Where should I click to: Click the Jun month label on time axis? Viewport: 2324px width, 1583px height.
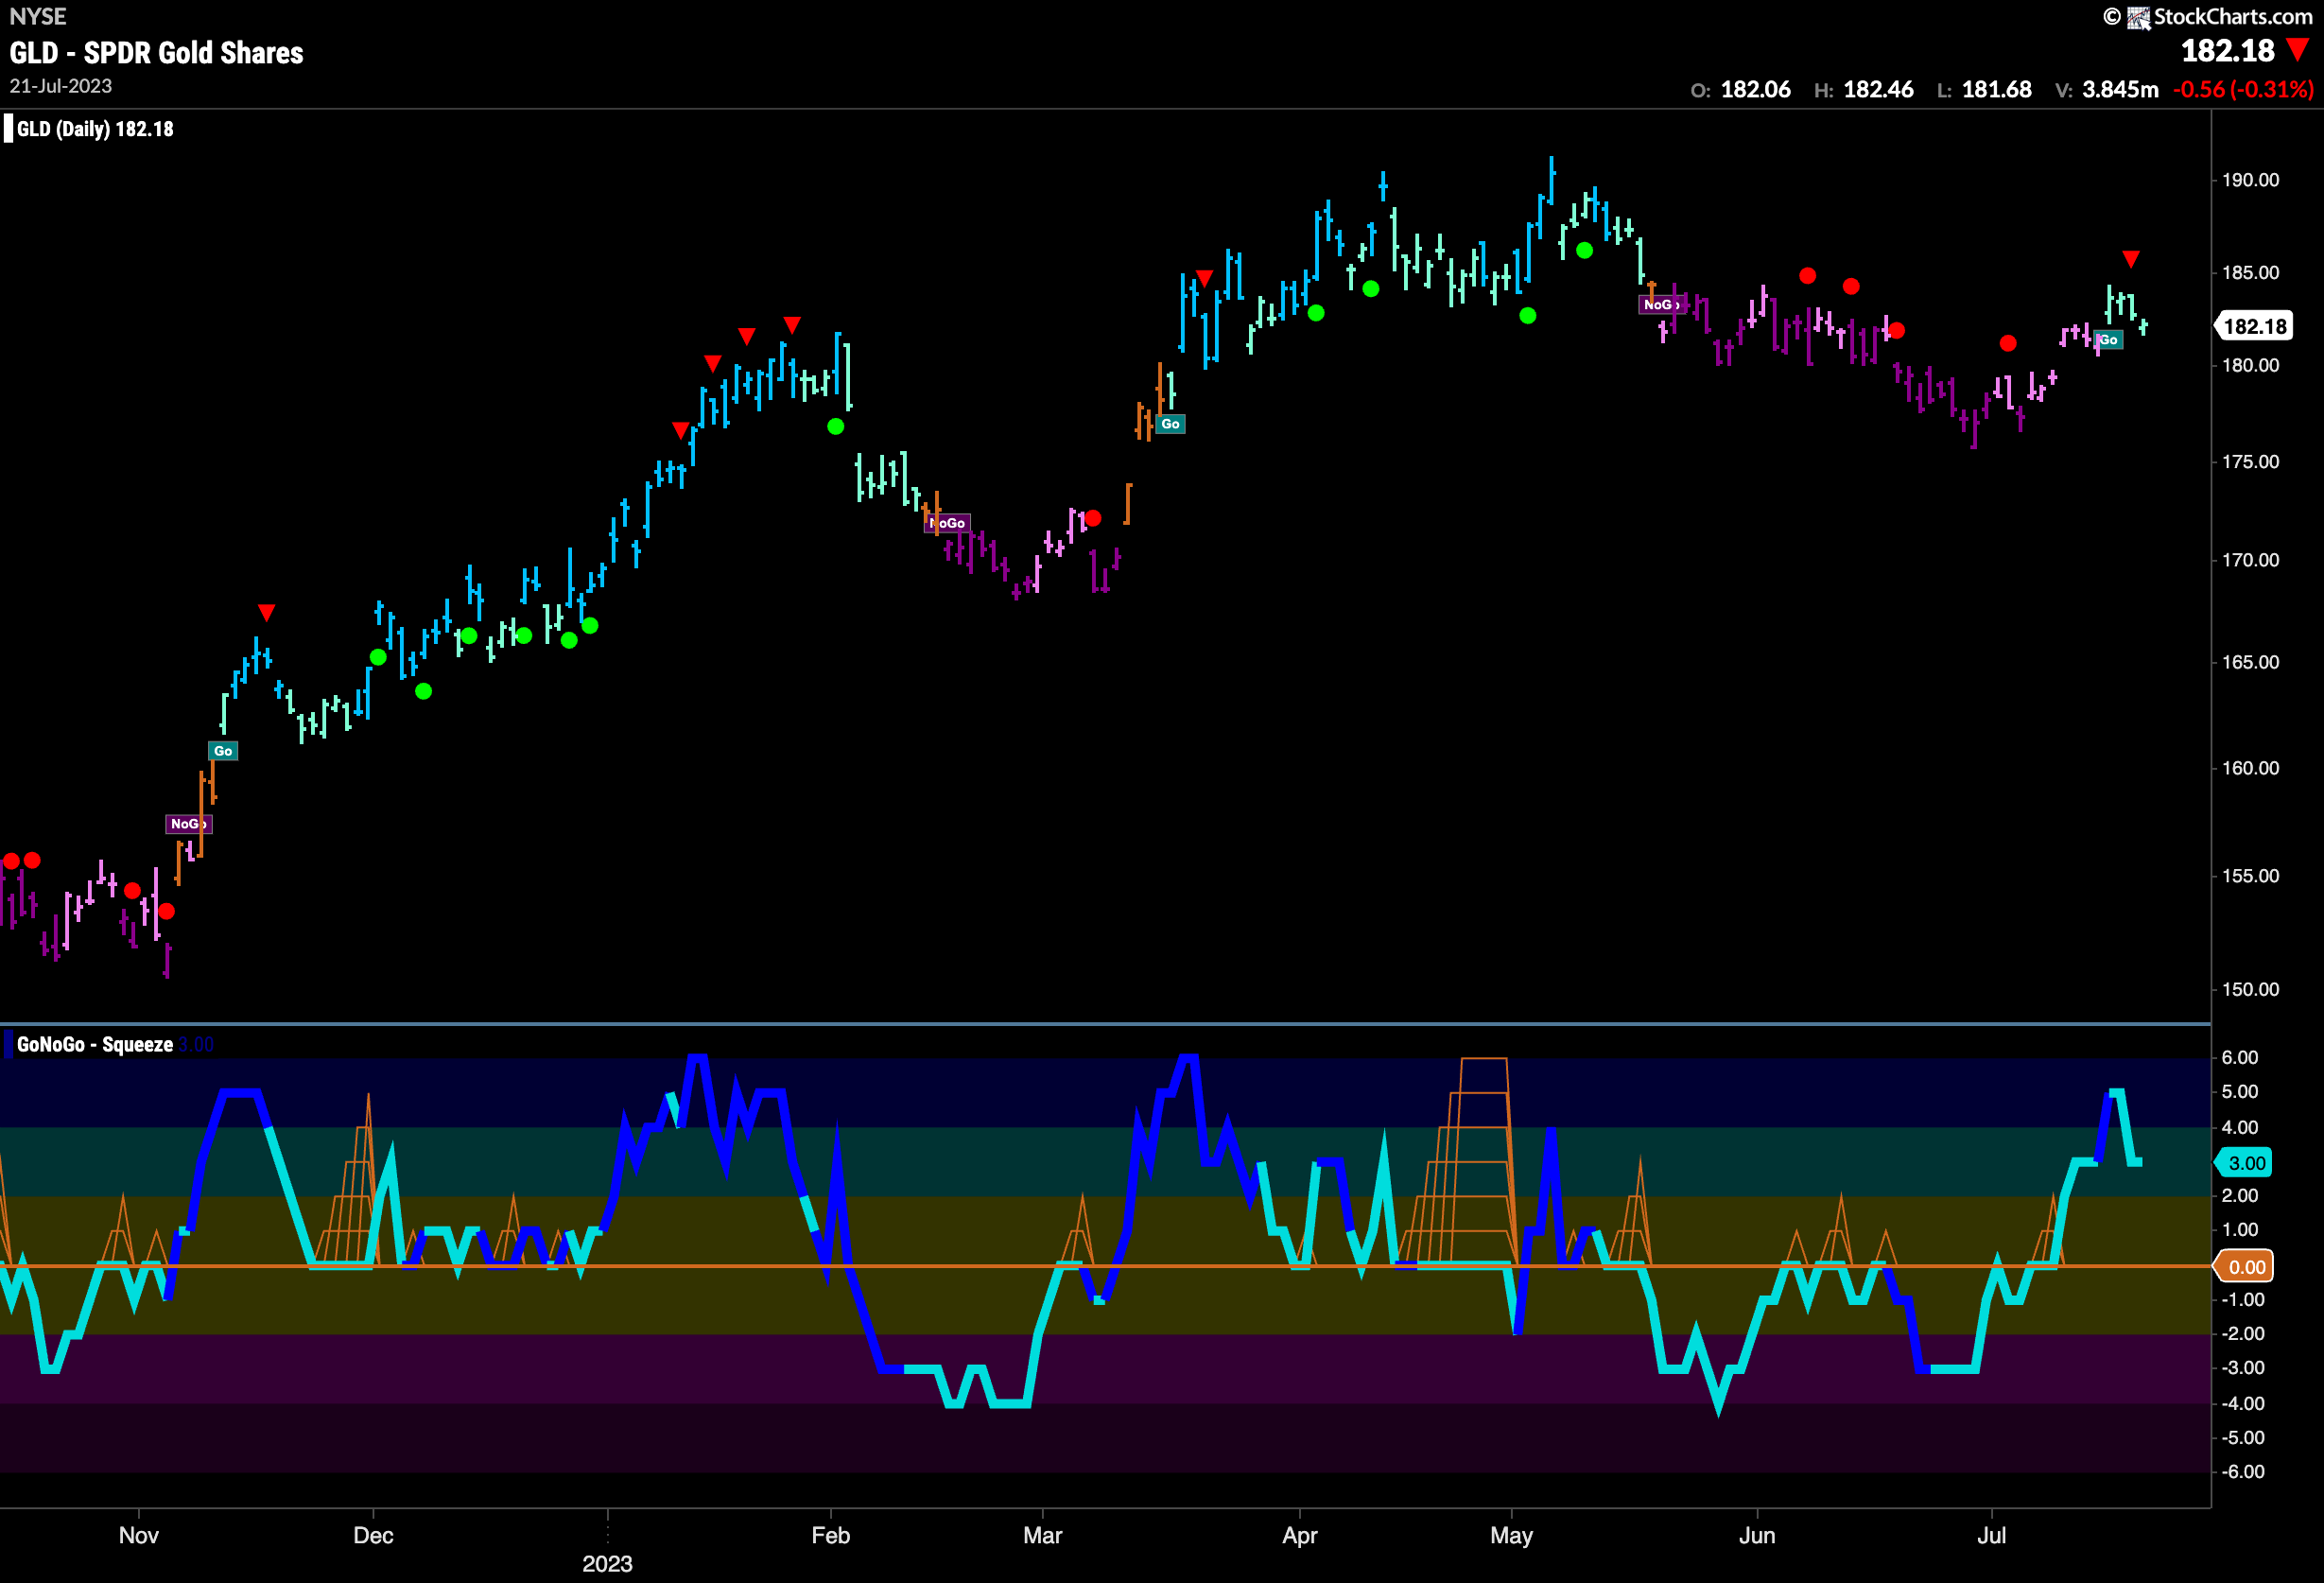(x=1757, y=1536)
